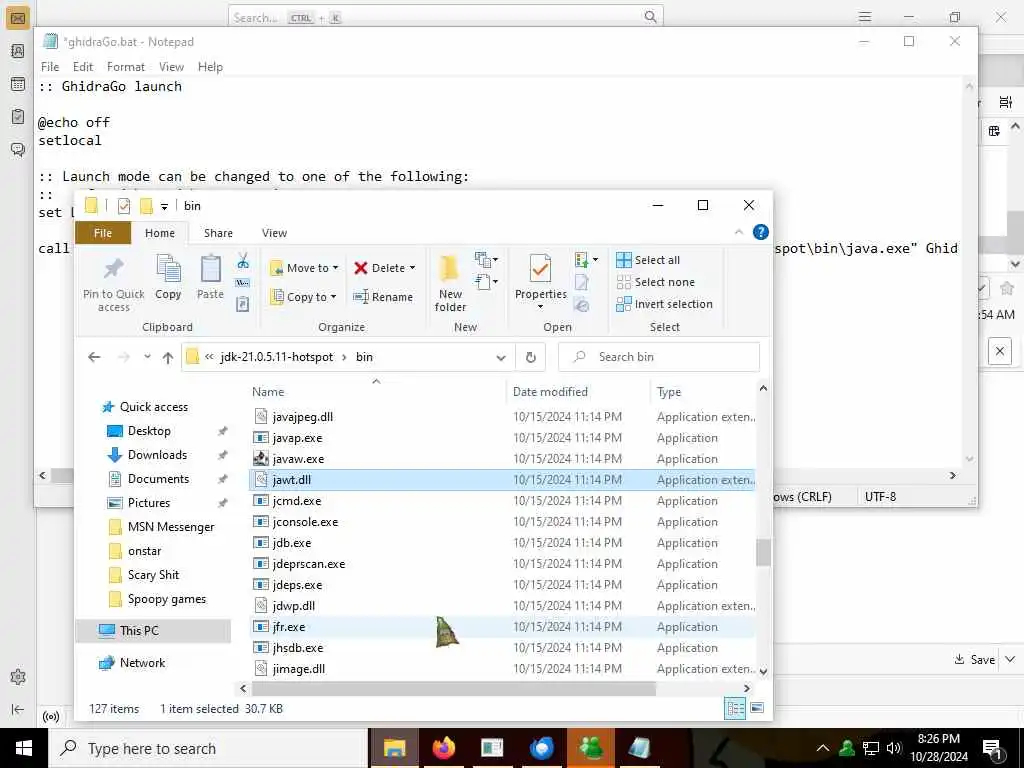Viewport: 1024px width, 768px height.
Task: Click the Cut scissors icon
Action: pos(243,261)
